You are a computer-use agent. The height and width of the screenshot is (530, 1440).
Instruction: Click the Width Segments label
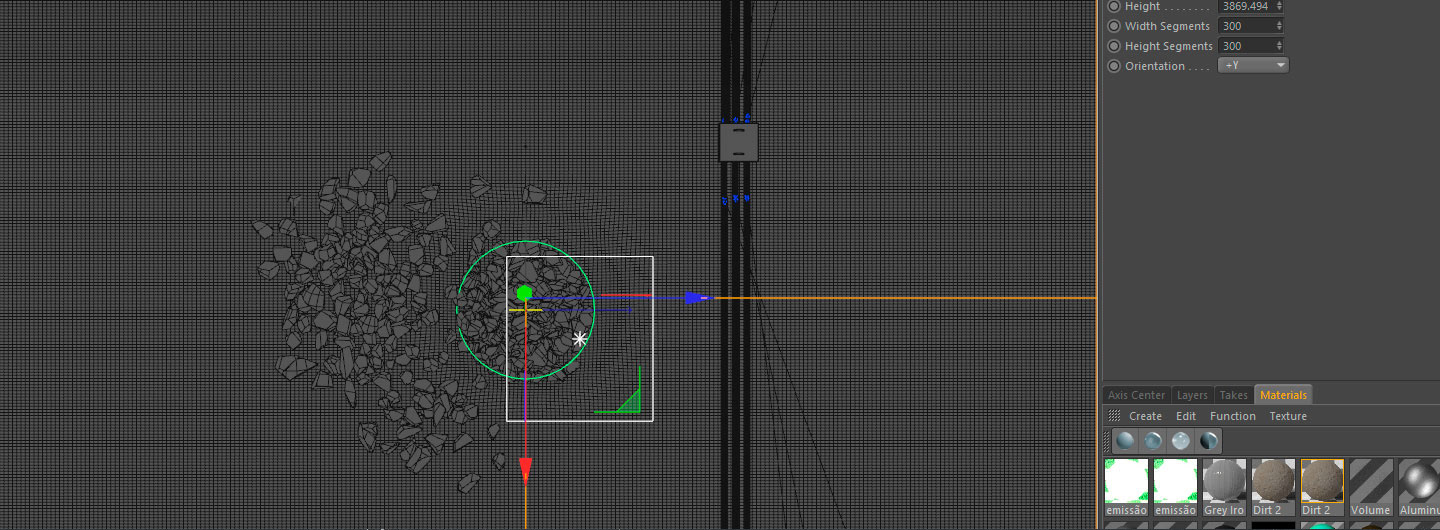(x=1167, y=26)
